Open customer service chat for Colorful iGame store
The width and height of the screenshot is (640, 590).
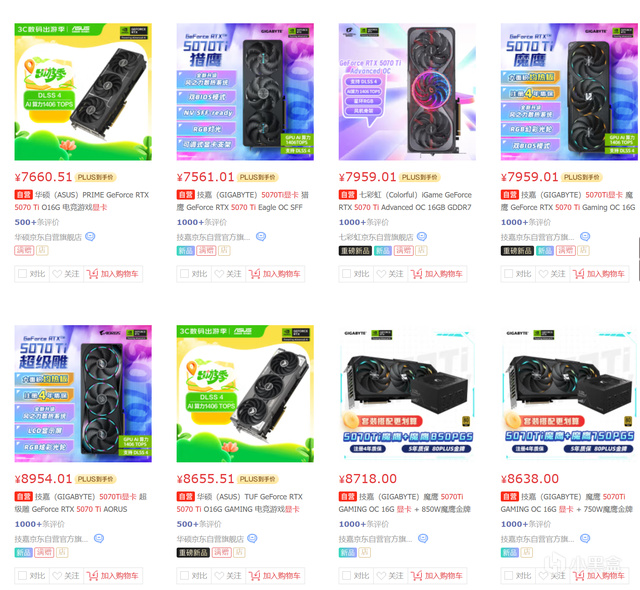[422, 237]
